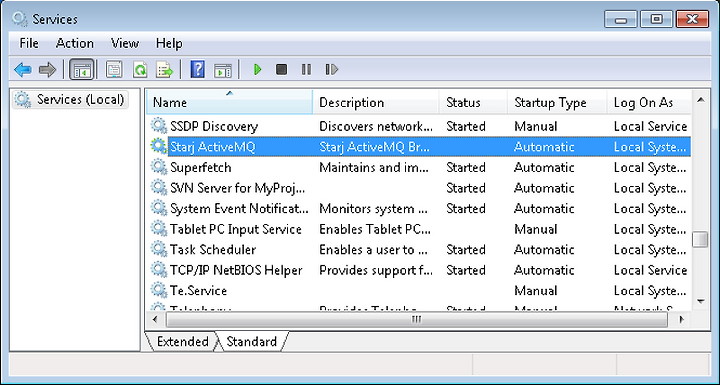Click the gear icon beside SSDP Discovery
The image size is (720, 385).
point(159,126)
